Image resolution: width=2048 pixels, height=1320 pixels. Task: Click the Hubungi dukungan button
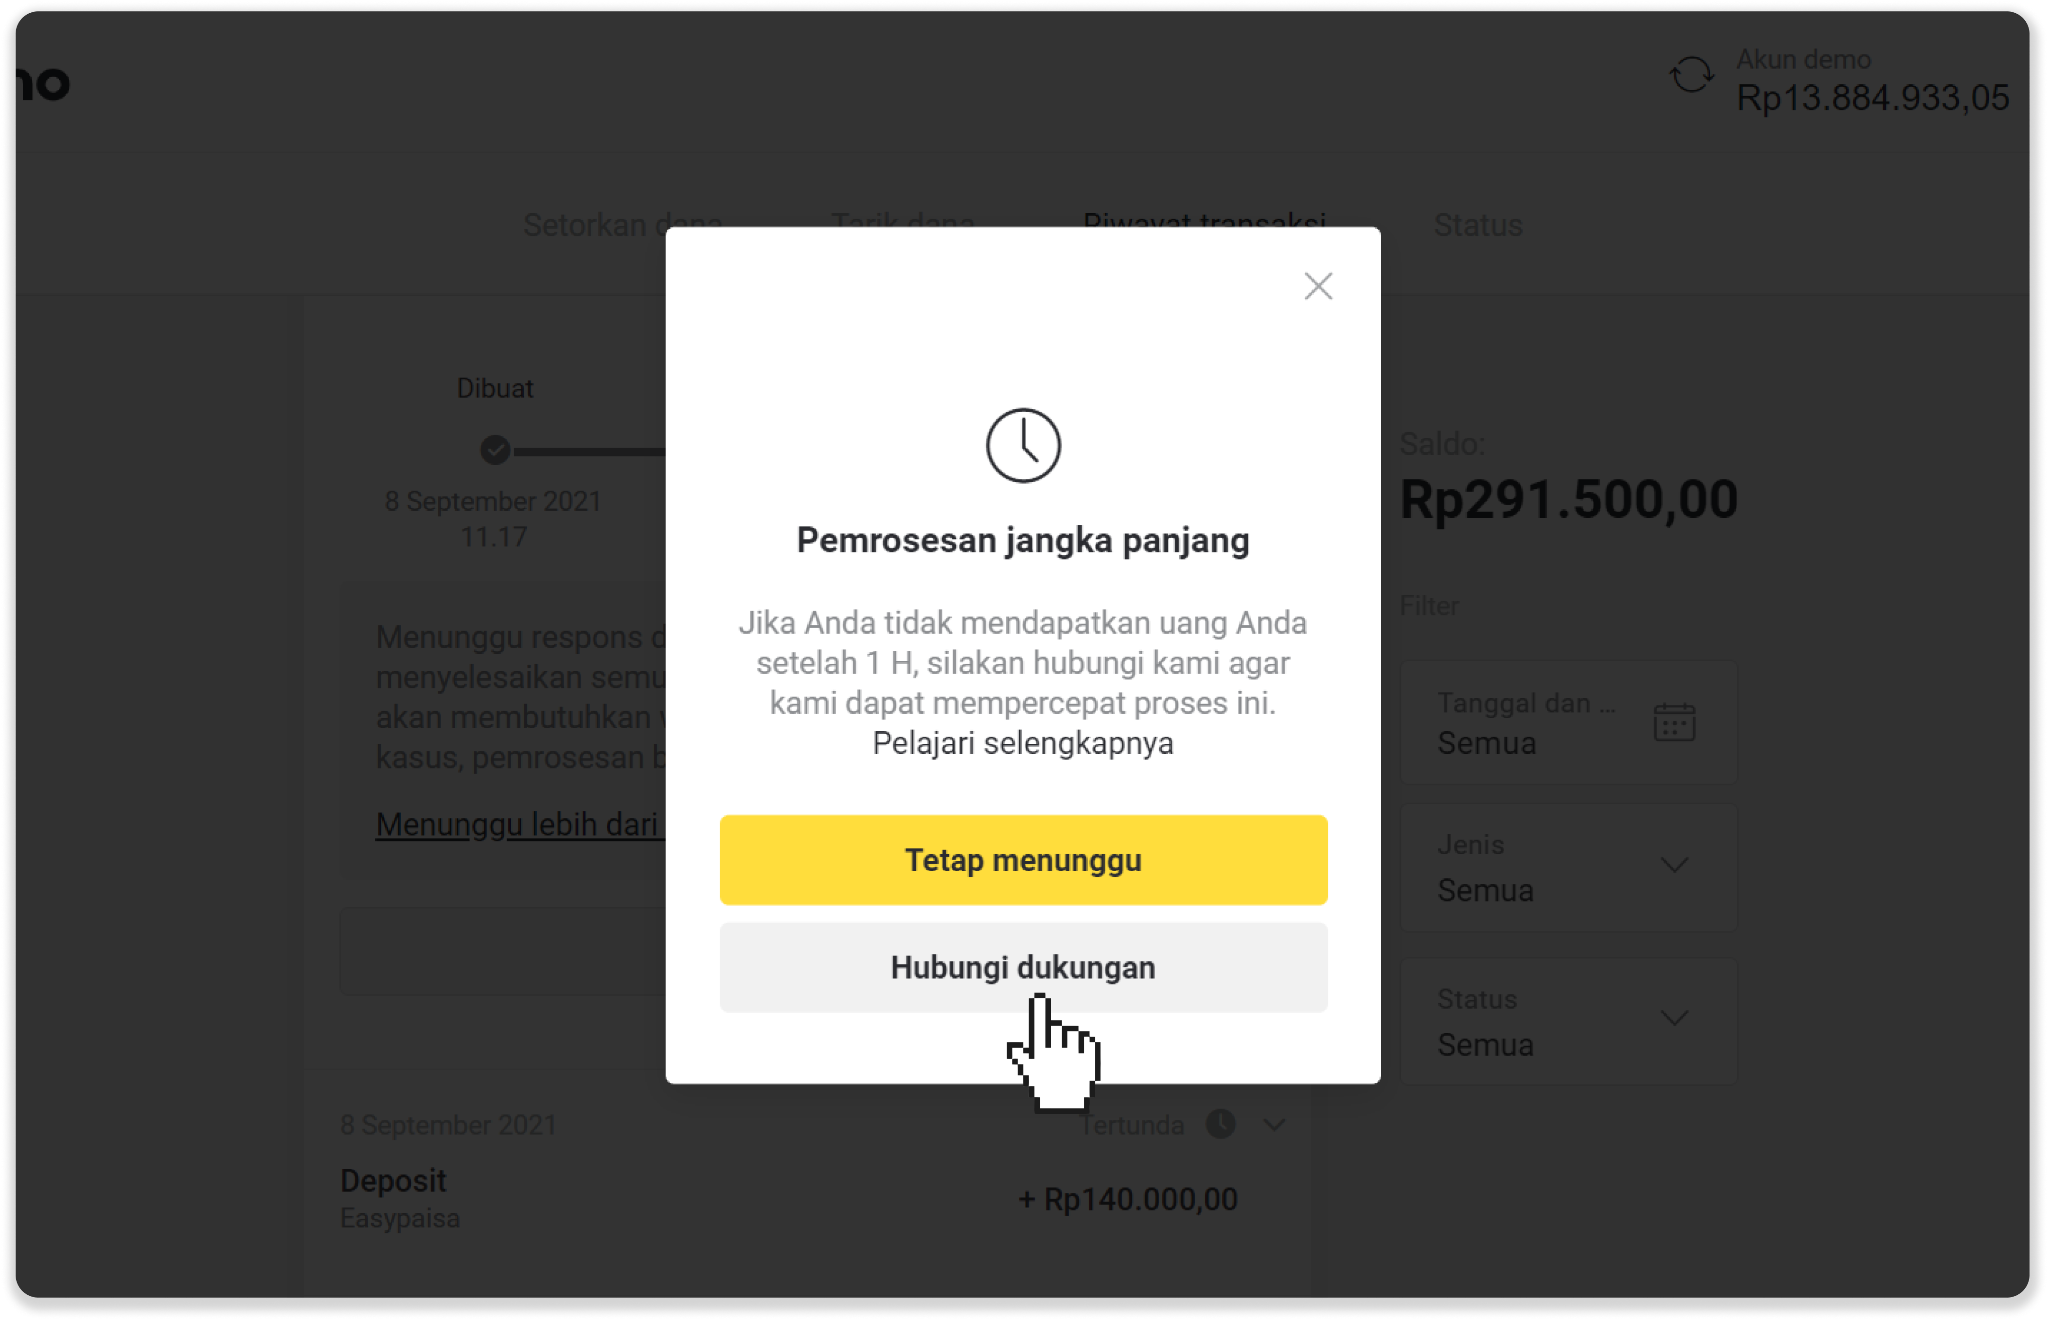[1023, 967]
